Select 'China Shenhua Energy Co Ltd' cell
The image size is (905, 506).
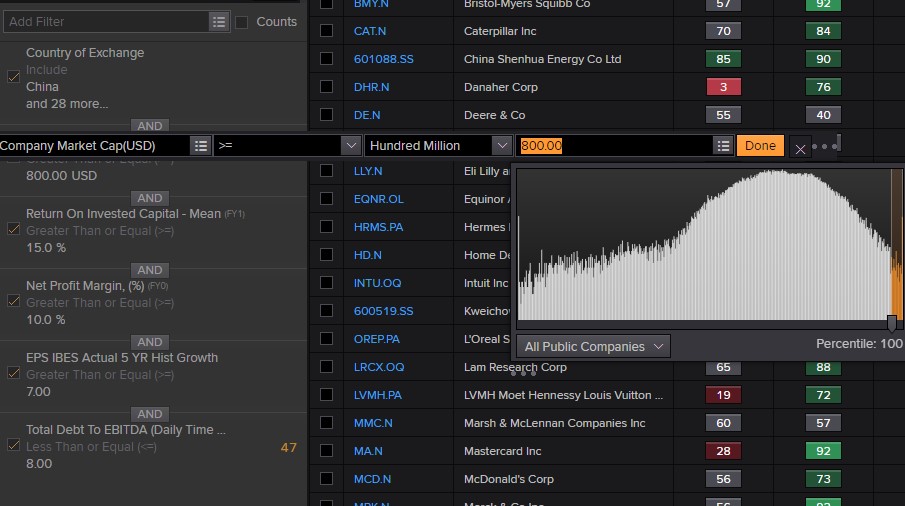click(543, 59)
